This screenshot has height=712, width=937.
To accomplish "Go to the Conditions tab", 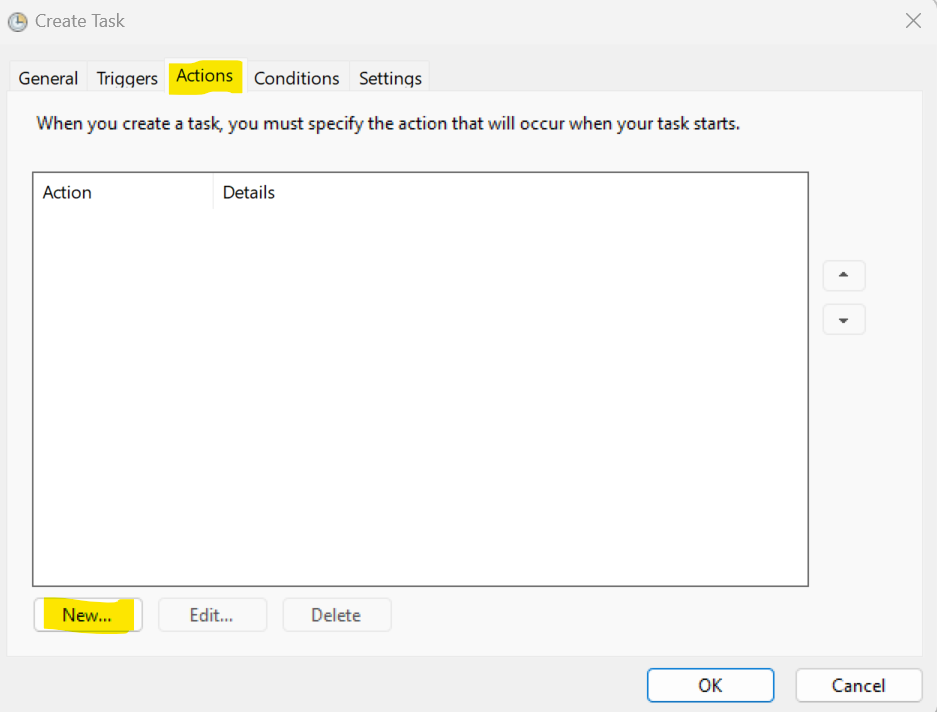I will (x=296, y=78).
